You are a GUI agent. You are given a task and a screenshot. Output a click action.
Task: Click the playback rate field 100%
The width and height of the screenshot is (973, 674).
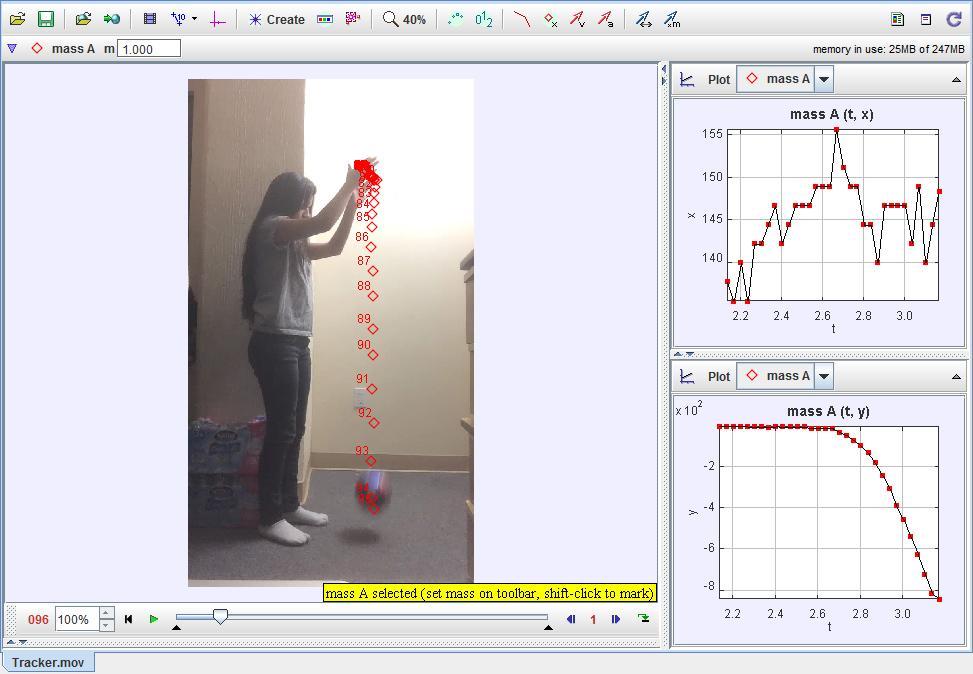tap(77, 619)
